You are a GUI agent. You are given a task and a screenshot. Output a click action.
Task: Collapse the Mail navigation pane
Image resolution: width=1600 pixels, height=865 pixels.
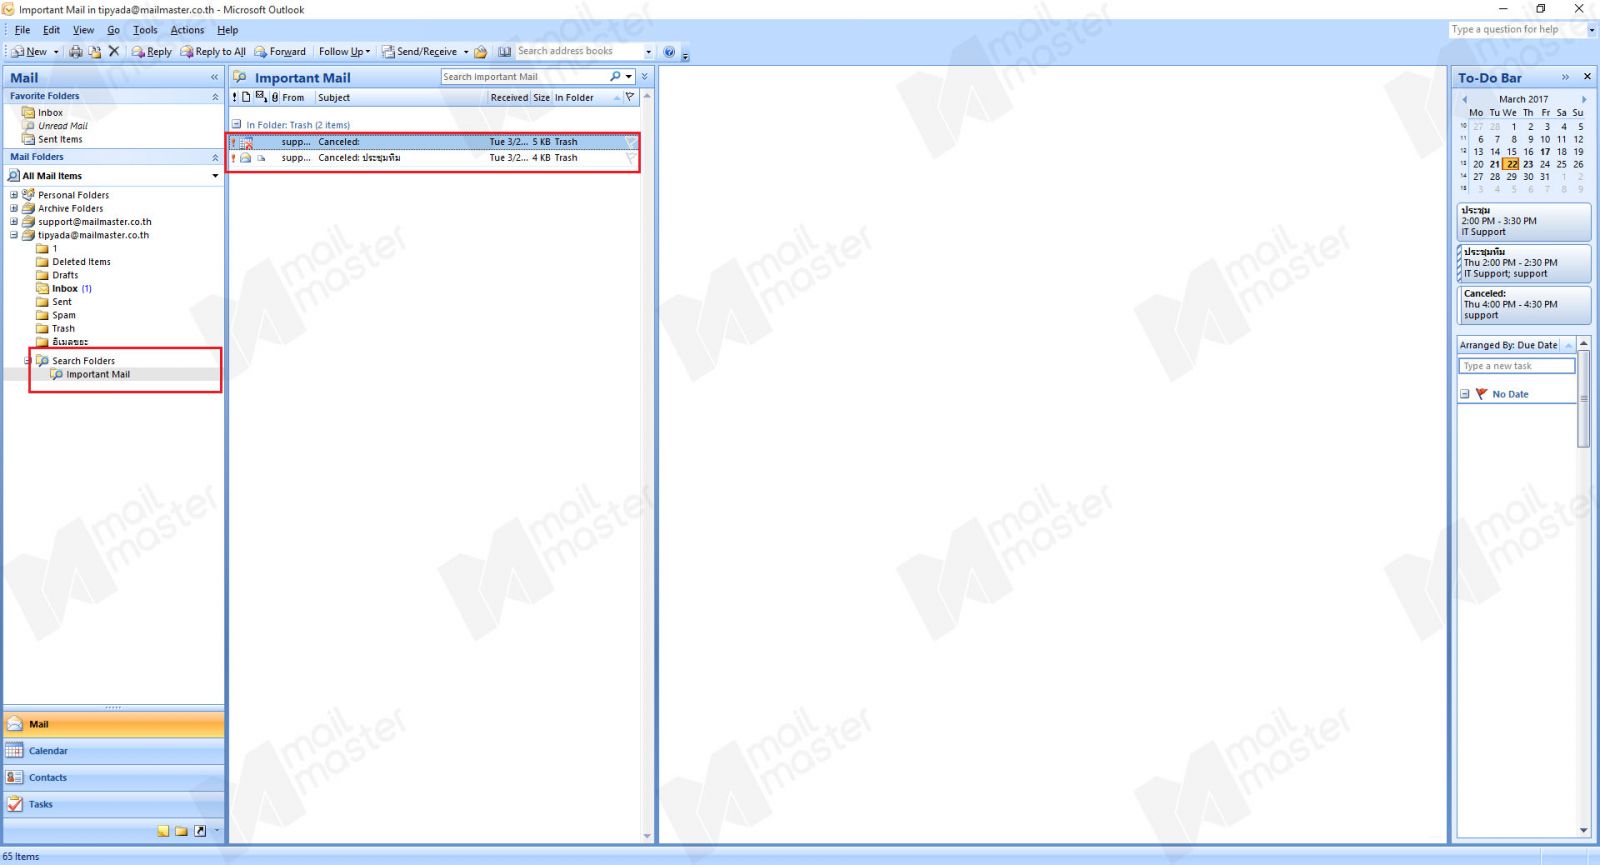[214, 77]
